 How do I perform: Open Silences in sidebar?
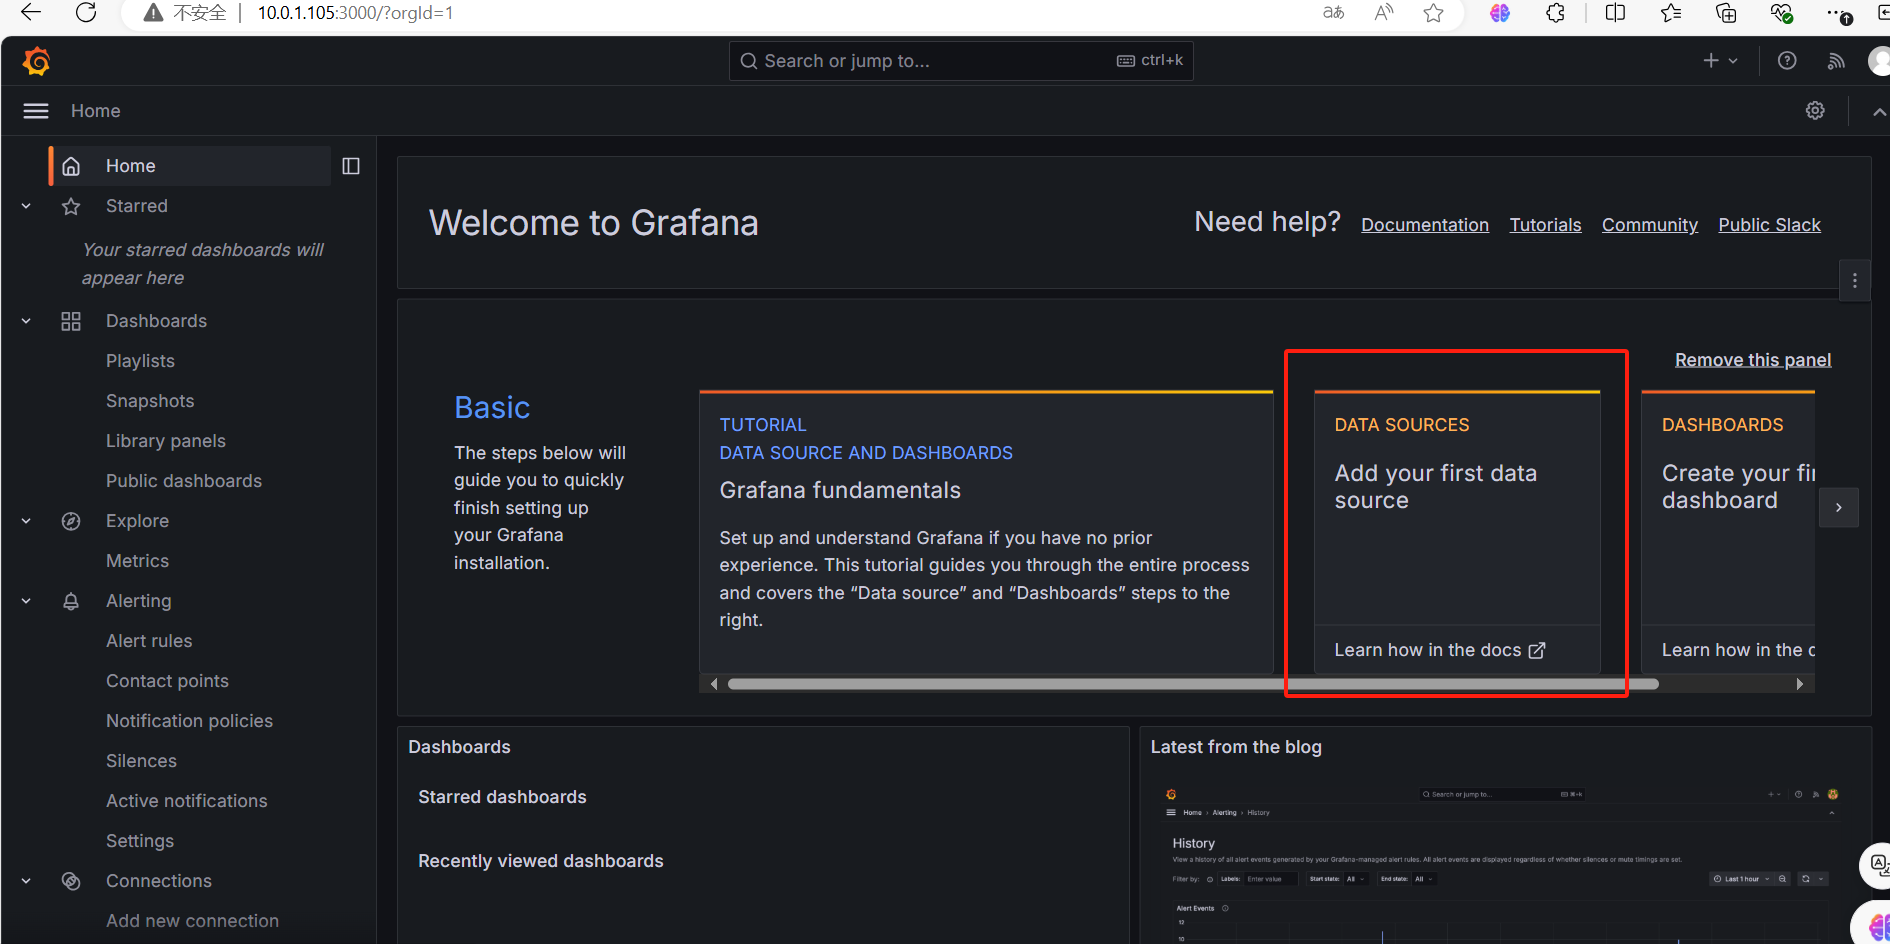pos(141,761)
